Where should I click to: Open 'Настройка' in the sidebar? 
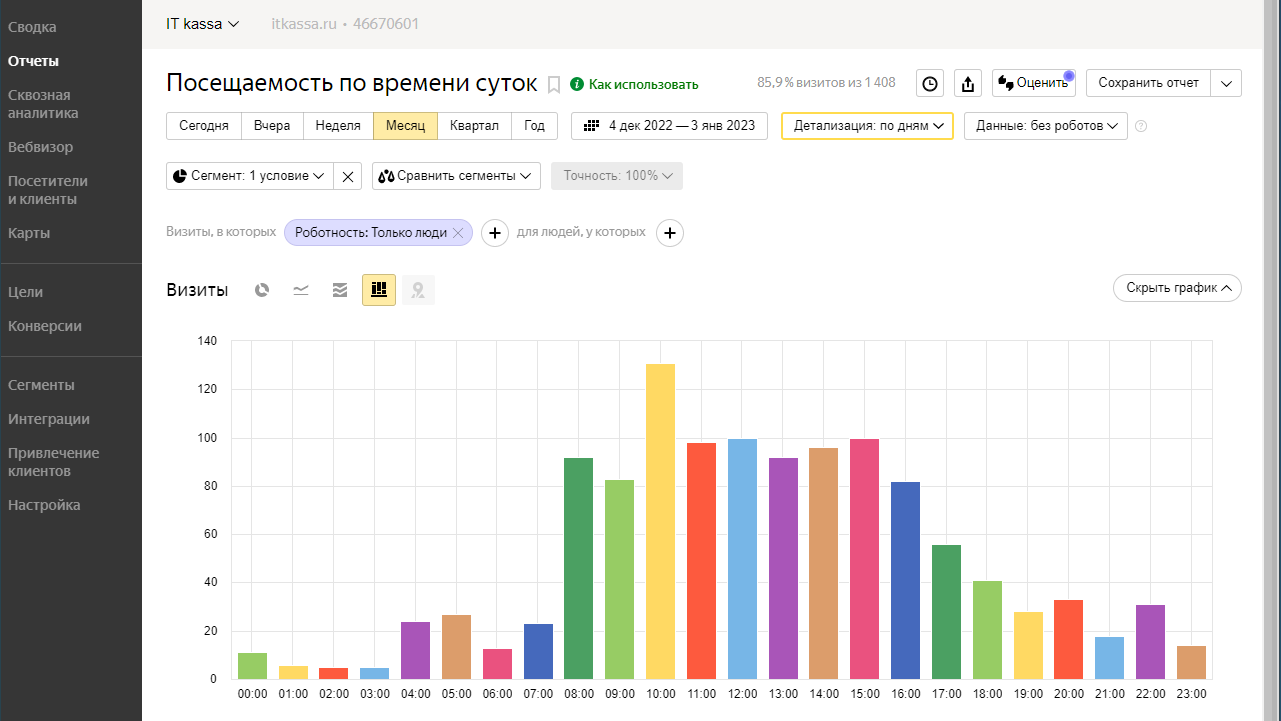[44, 505]
